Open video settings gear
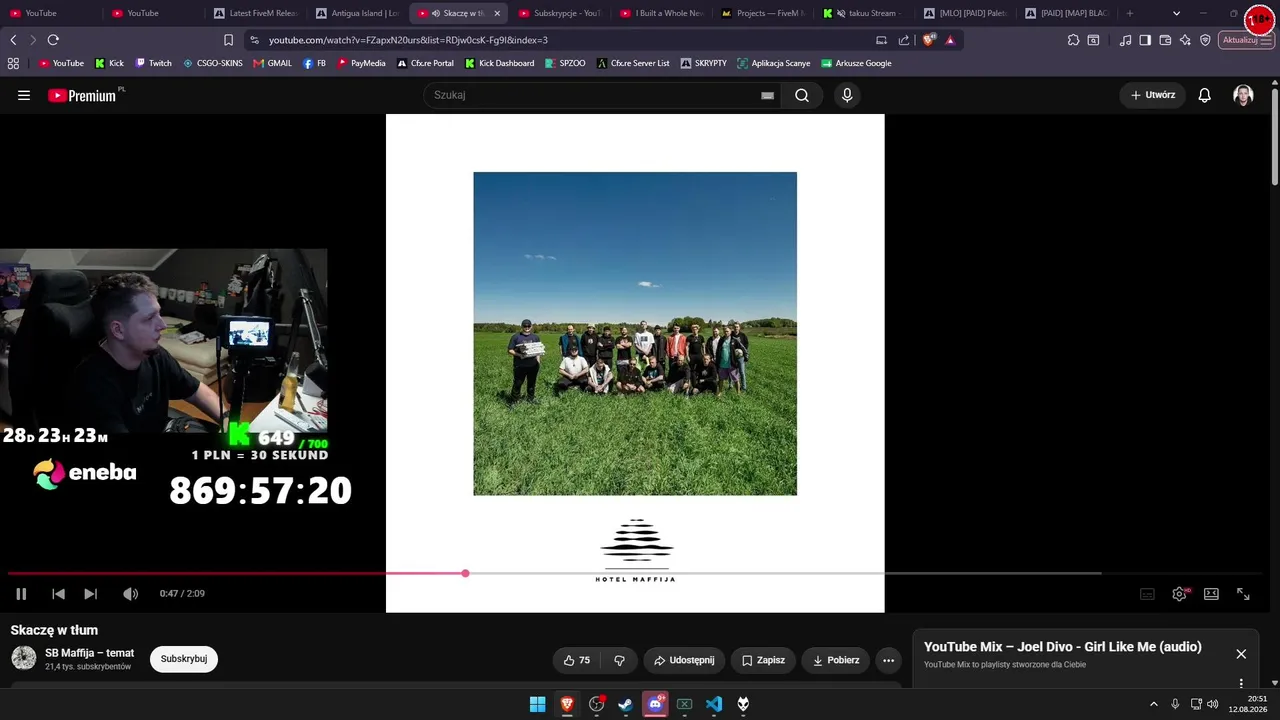 [x=1179, y=594]
